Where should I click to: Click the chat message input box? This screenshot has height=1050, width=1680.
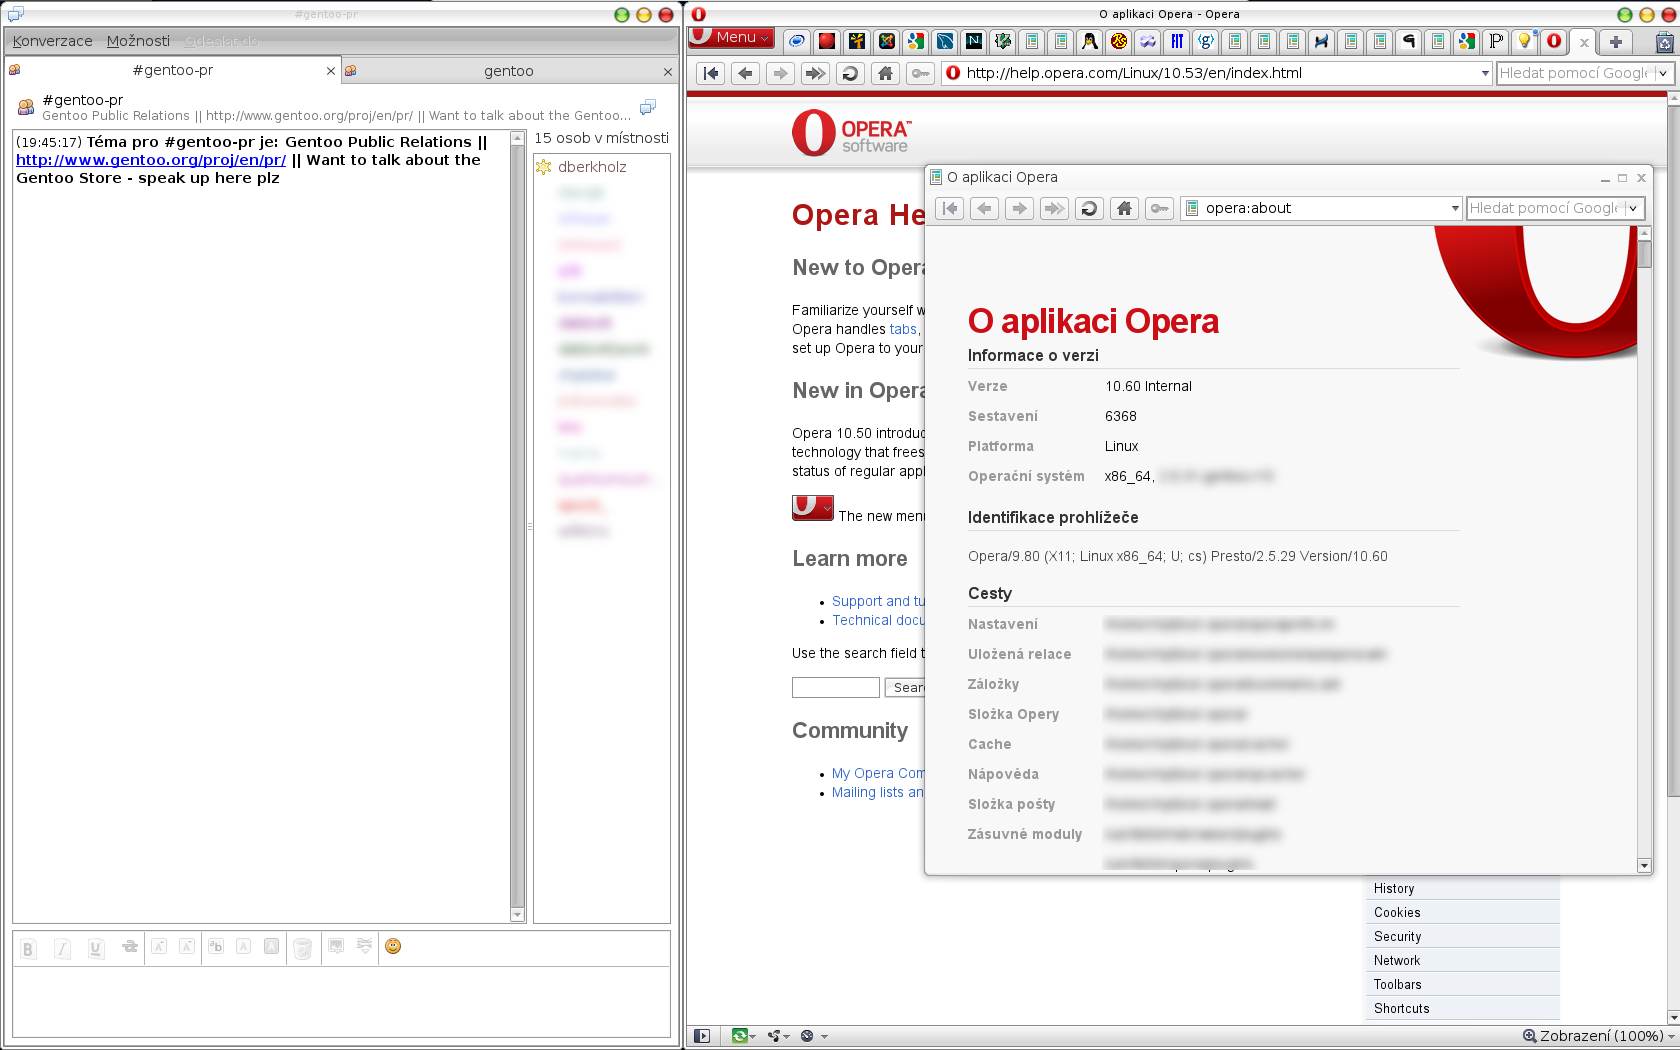click(341, 1001)
